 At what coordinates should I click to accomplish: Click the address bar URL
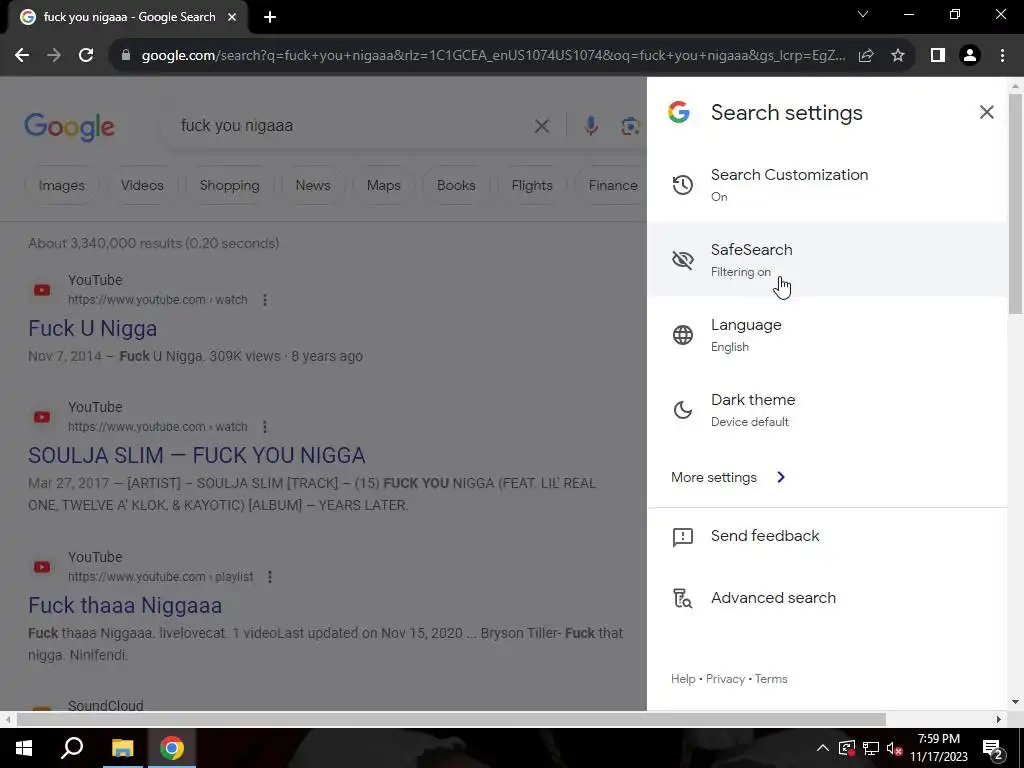pyautogui.click(x=493, y=56)
